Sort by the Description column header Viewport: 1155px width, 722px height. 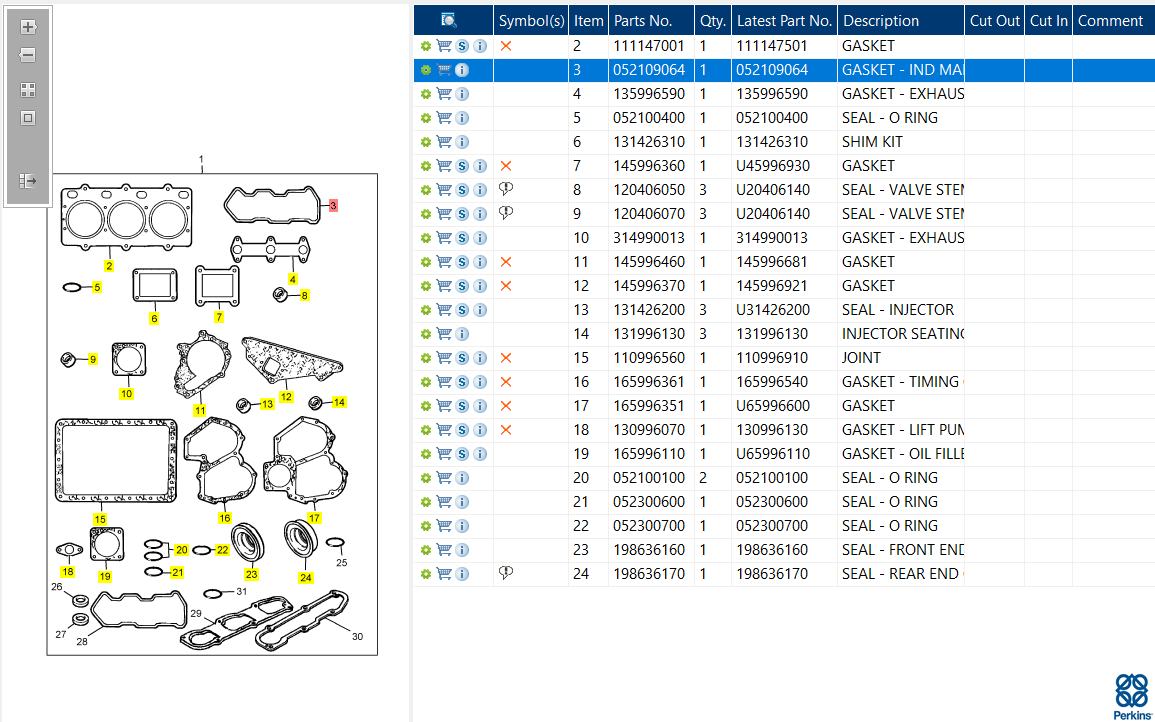click(901, 21)
